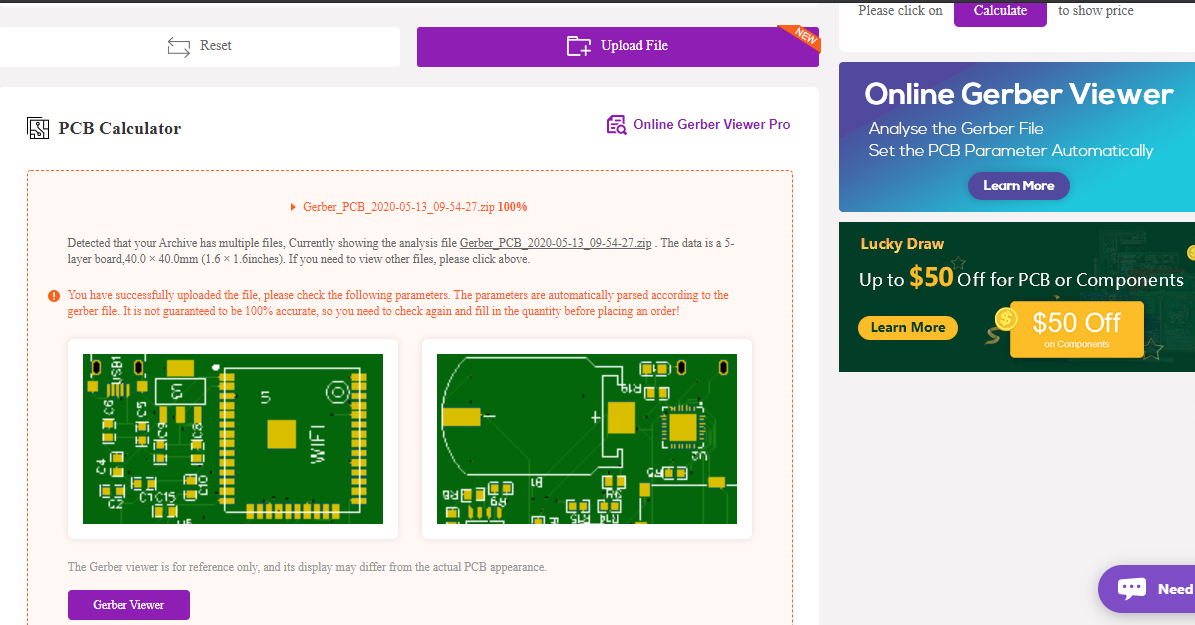Image resolution: width=1195 pixels, height=625 pixels.
Task: Click the Upload File folder icon
Action: (x=578, y=46)
